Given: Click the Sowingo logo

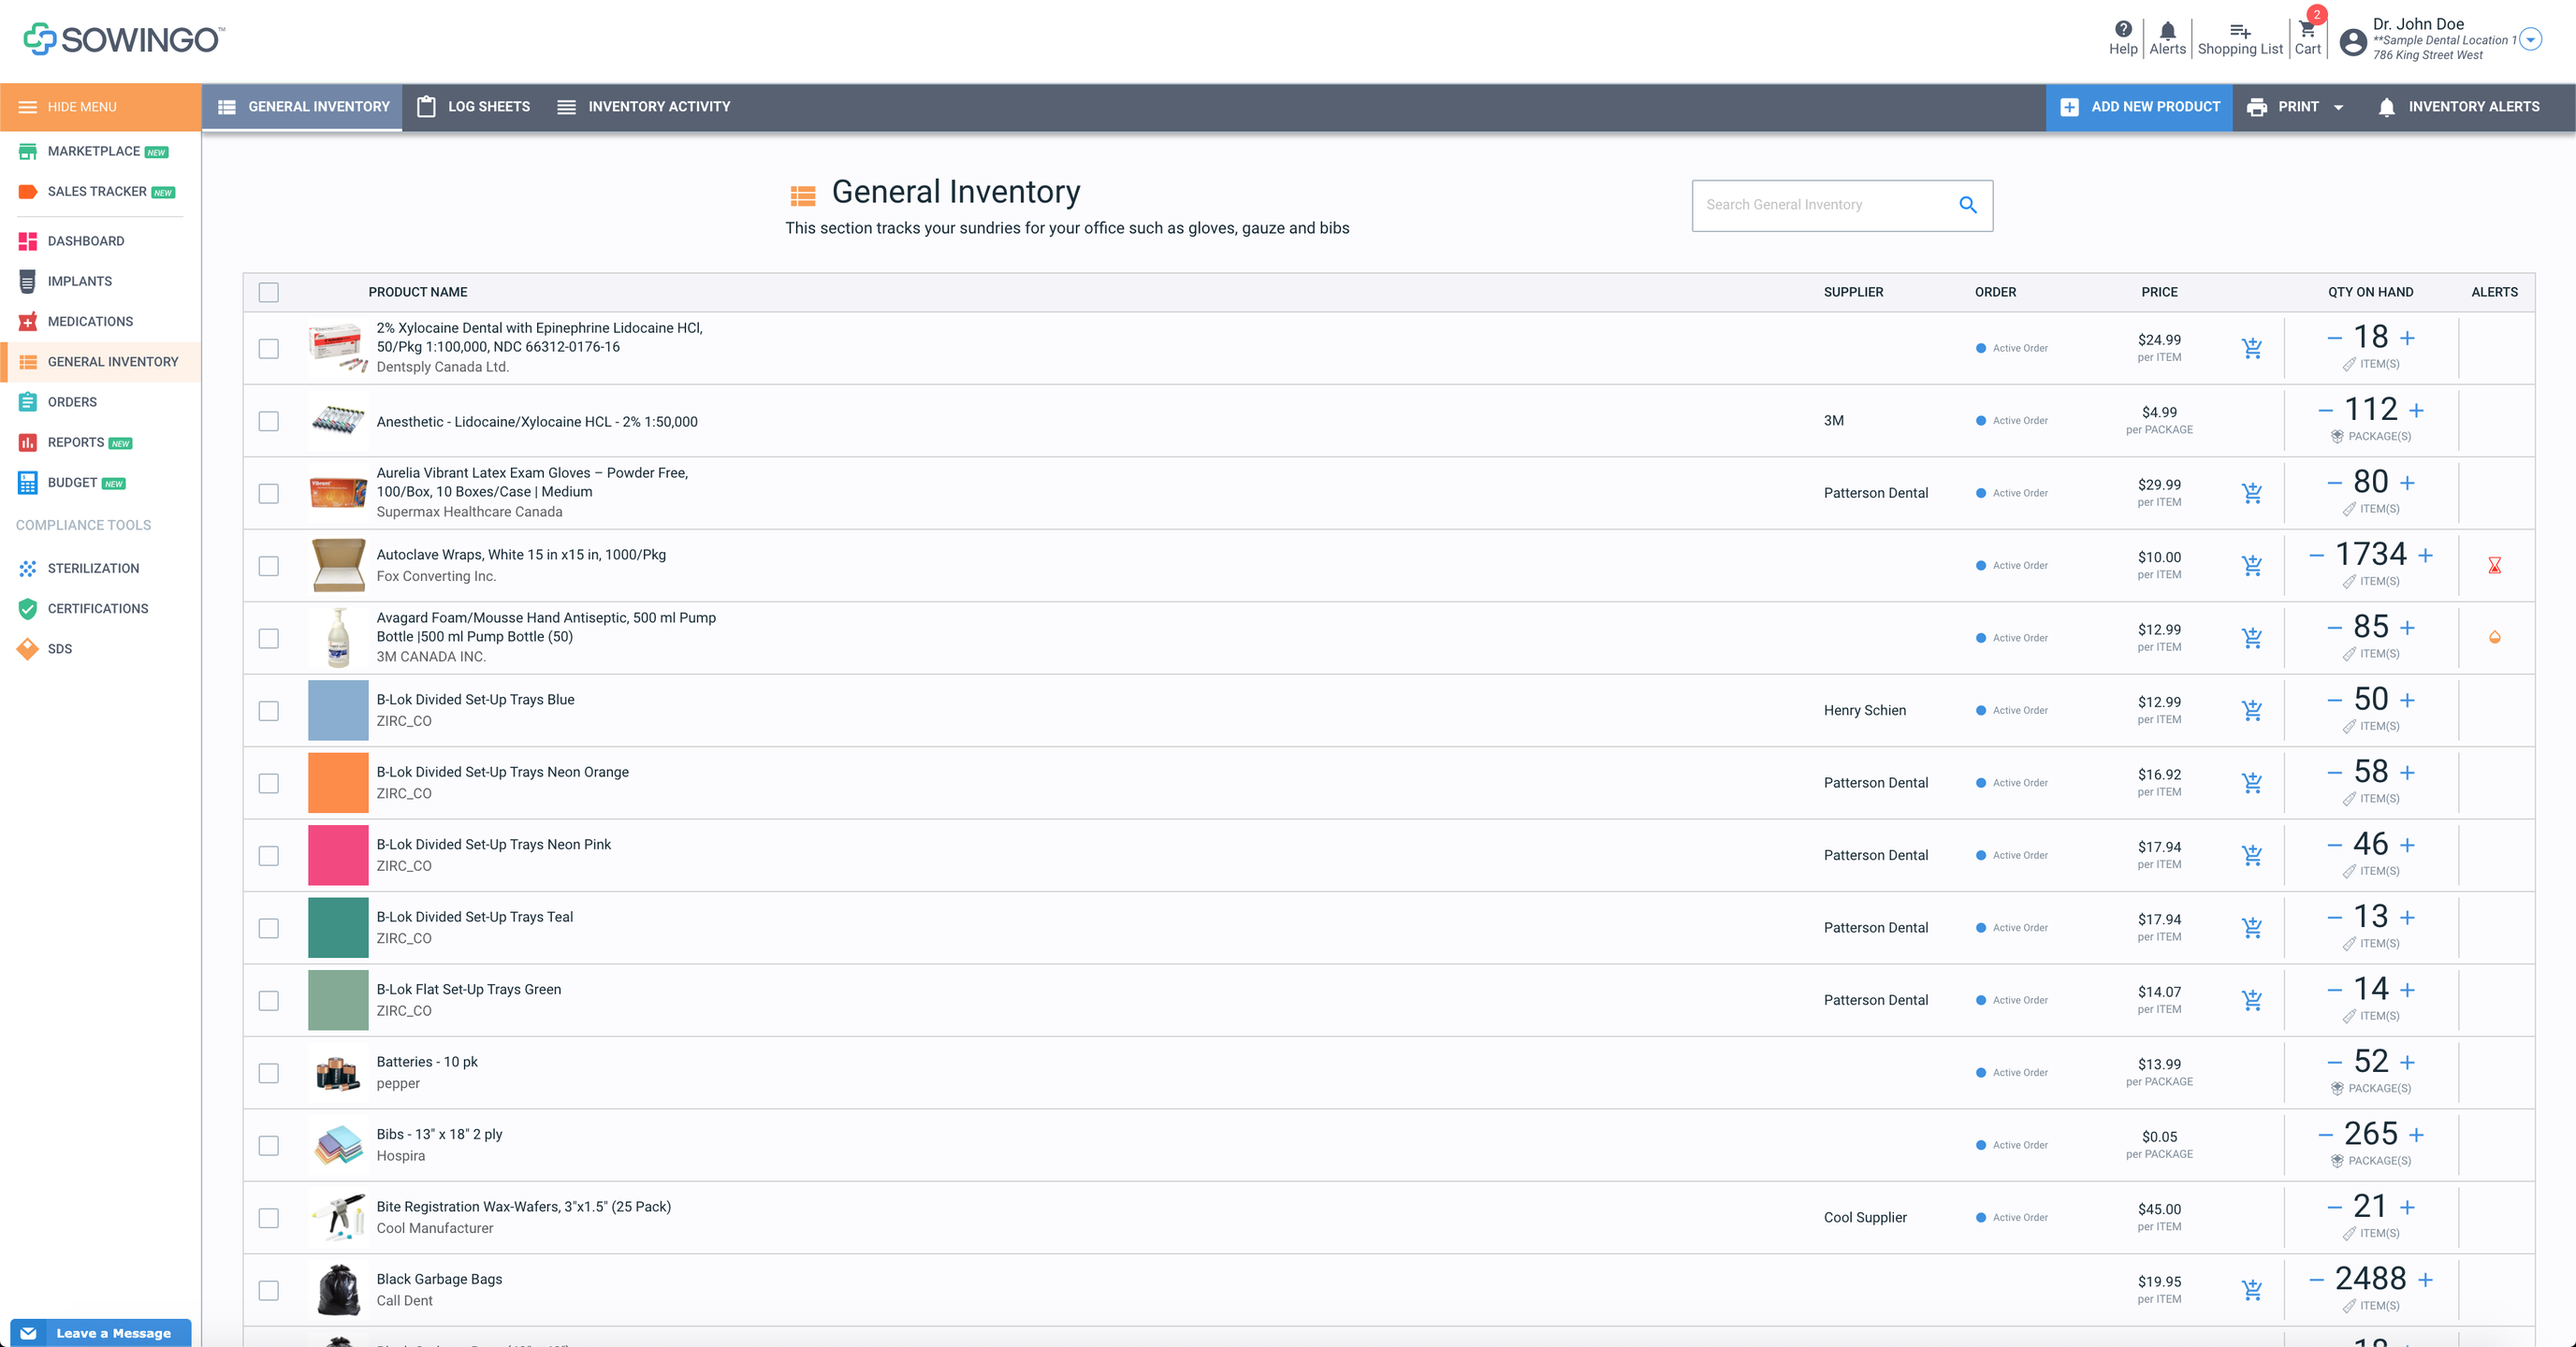Looking at the screenshot, I should click(x=124, y=39).
